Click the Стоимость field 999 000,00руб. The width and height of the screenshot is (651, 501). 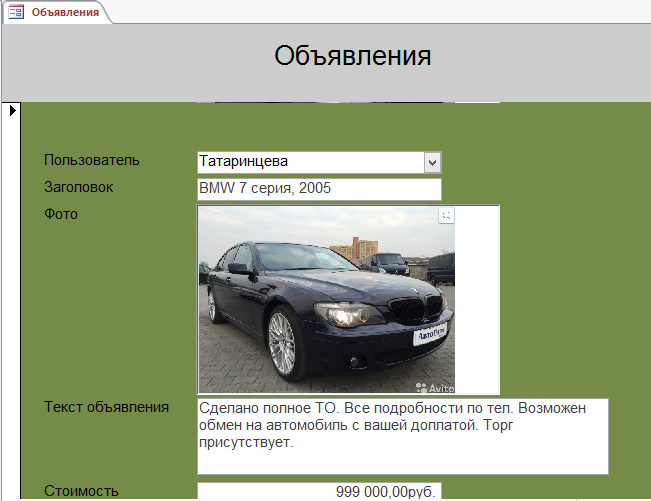click(x=319, y=491)
